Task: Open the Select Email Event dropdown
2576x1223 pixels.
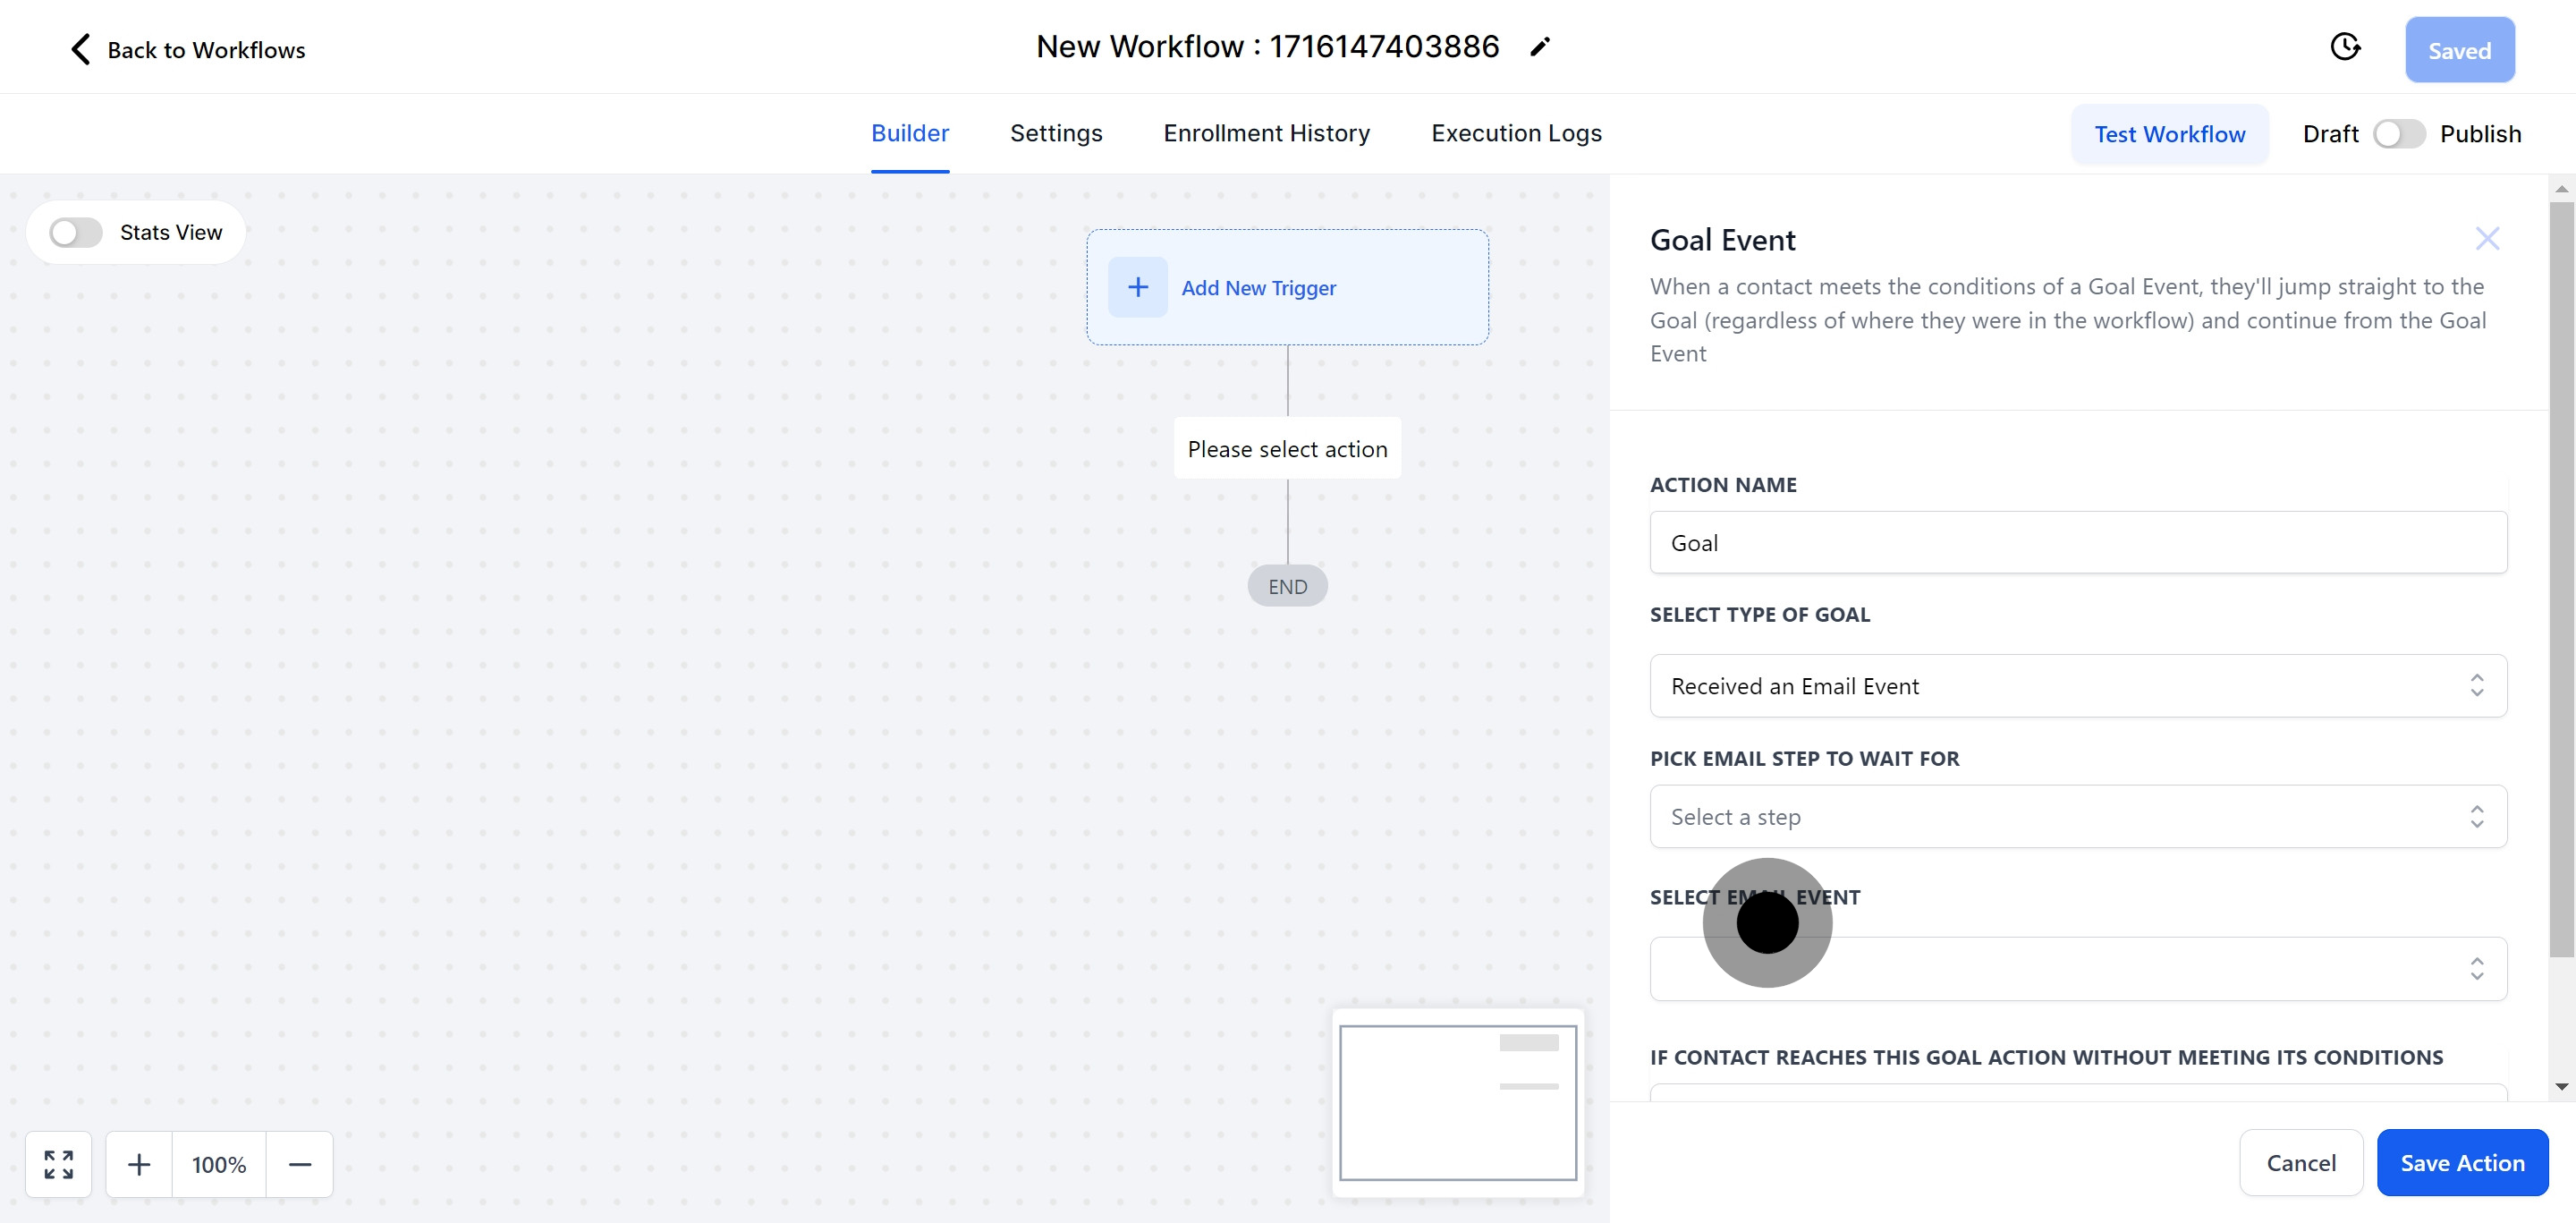Action: click(x=2077, y=969)
